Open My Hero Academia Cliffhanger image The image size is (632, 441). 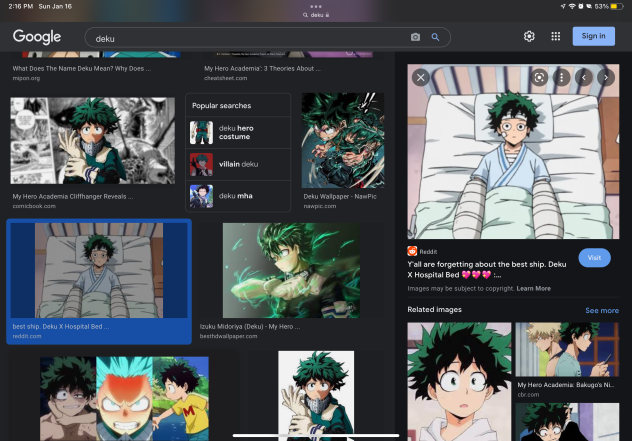pyautogui.click(x=93, y=140)
